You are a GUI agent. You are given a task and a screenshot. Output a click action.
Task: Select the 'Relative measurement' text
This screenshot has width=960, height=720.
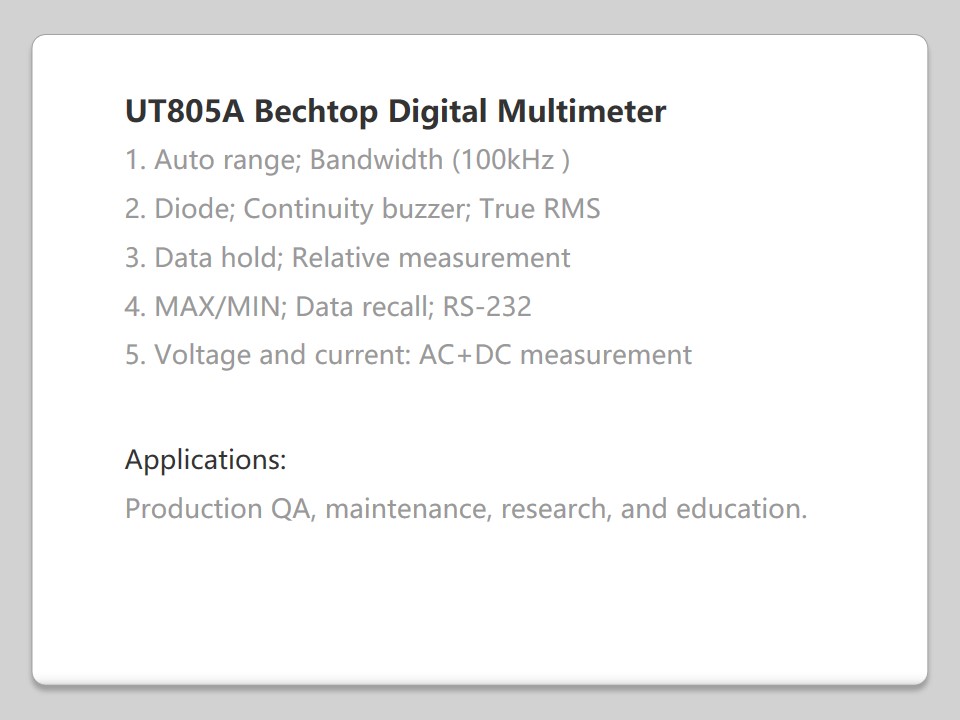[431, 258]
